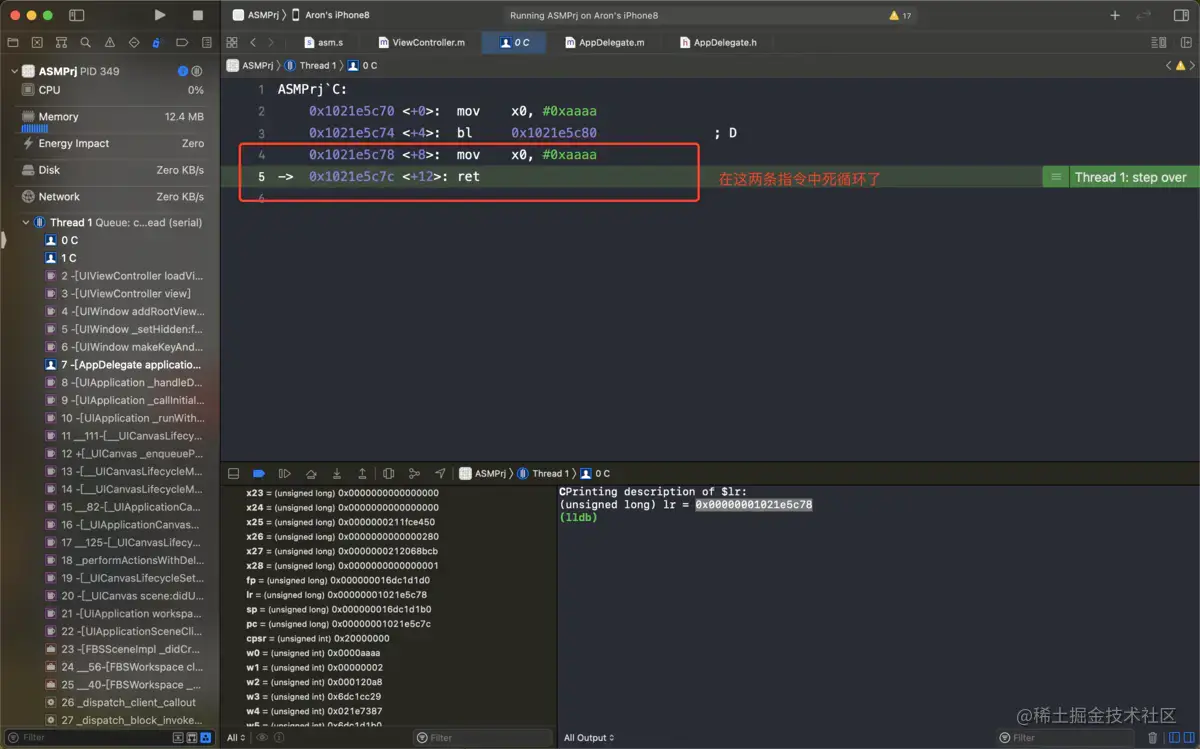Click the ASMPrj scheme selector

[x=255, y=15]
